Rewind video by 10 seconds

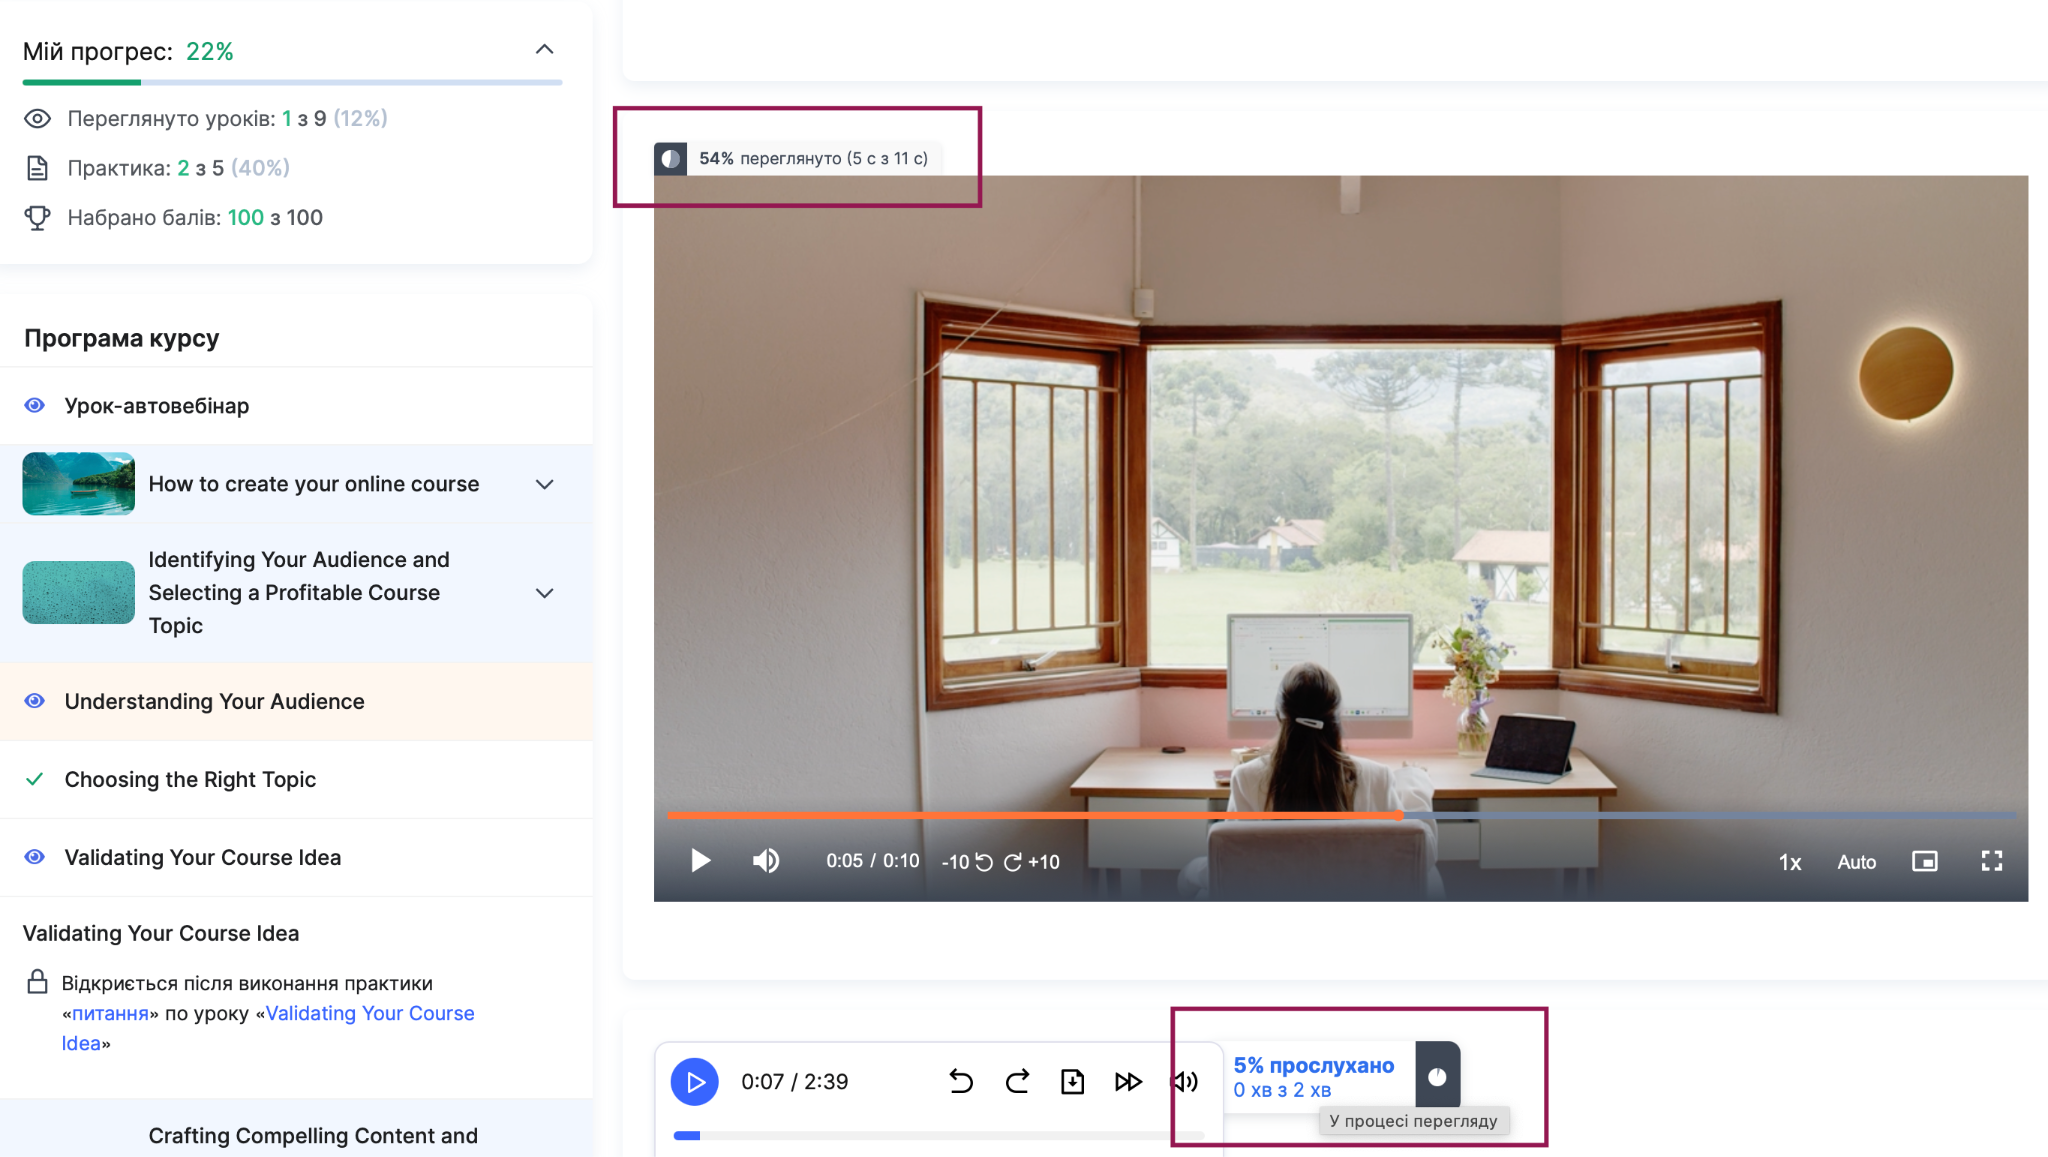point(966,862)
